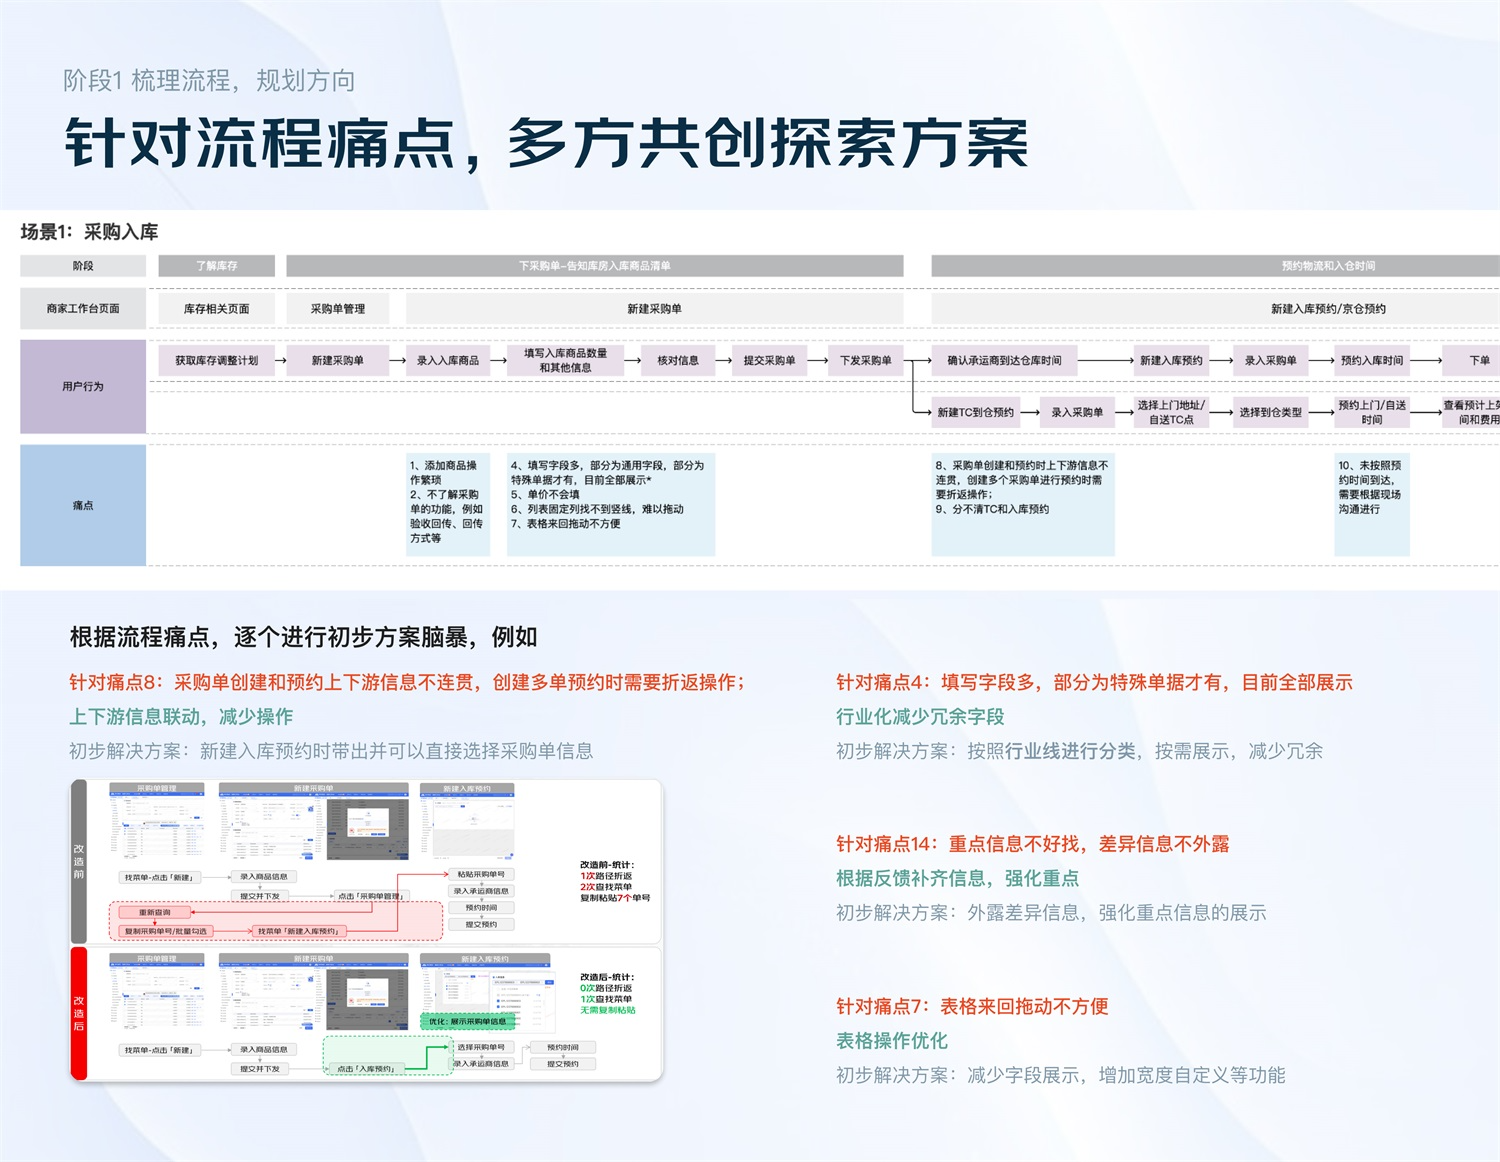Select the heading 场景1：采购入库
1500x1162 pixels.
(89, 232)
